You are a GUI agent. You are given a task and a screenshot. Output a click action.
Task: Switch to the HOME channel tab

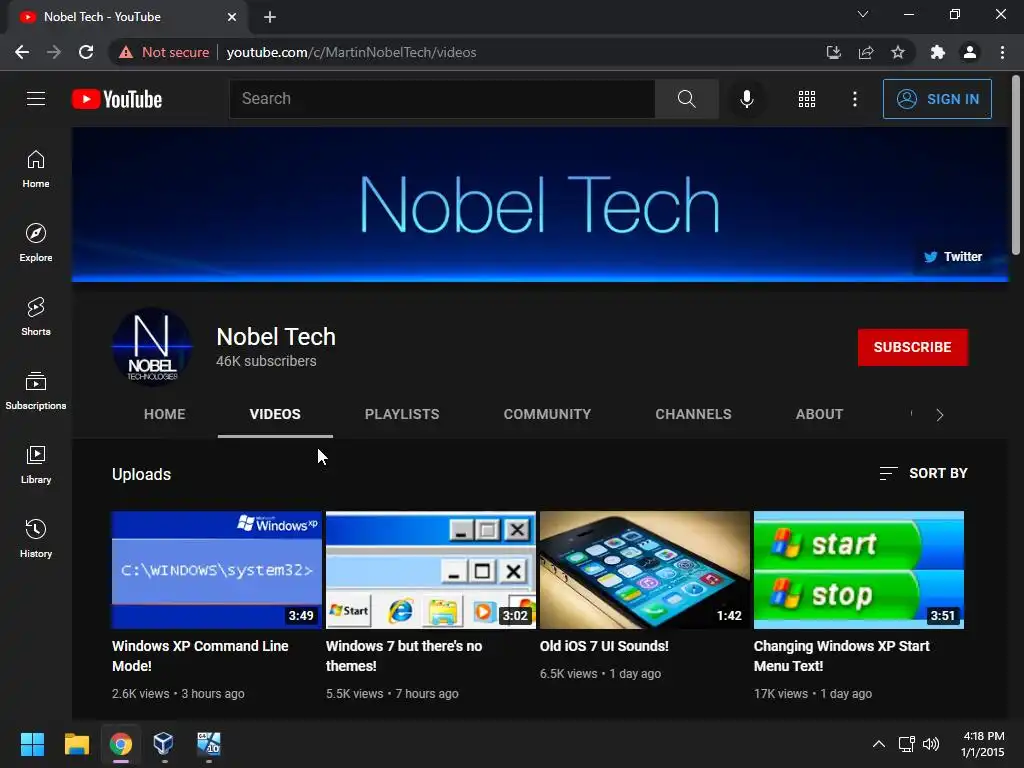(x=165, y=414)
